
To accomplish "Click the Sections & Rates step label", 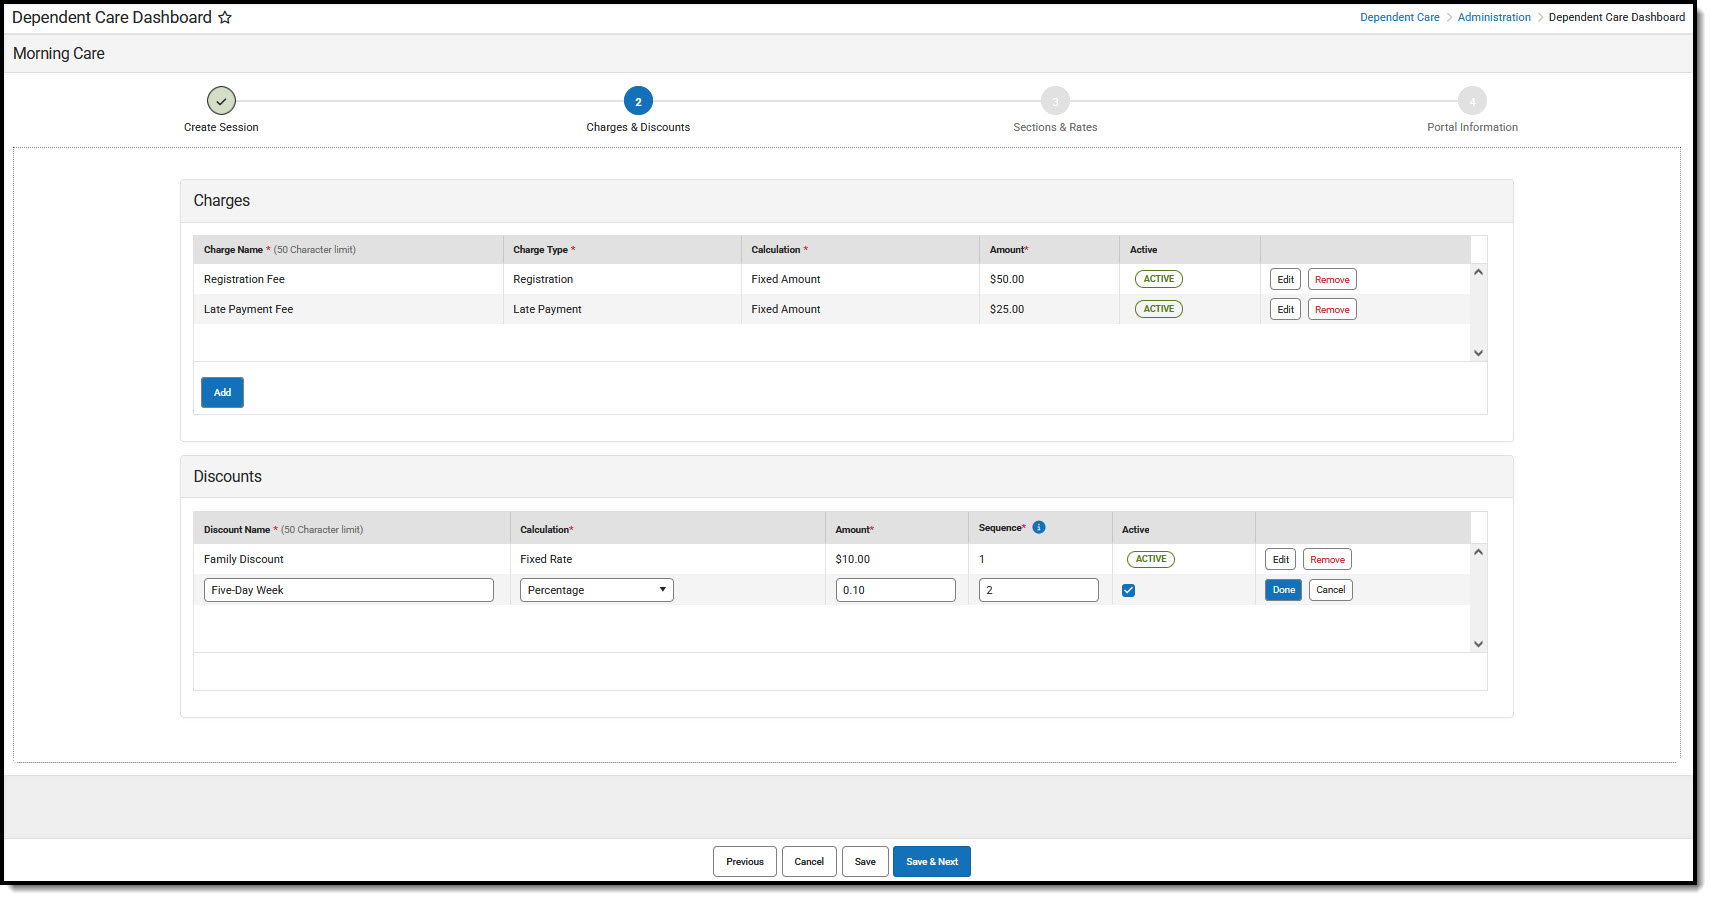I will 1055,127.
